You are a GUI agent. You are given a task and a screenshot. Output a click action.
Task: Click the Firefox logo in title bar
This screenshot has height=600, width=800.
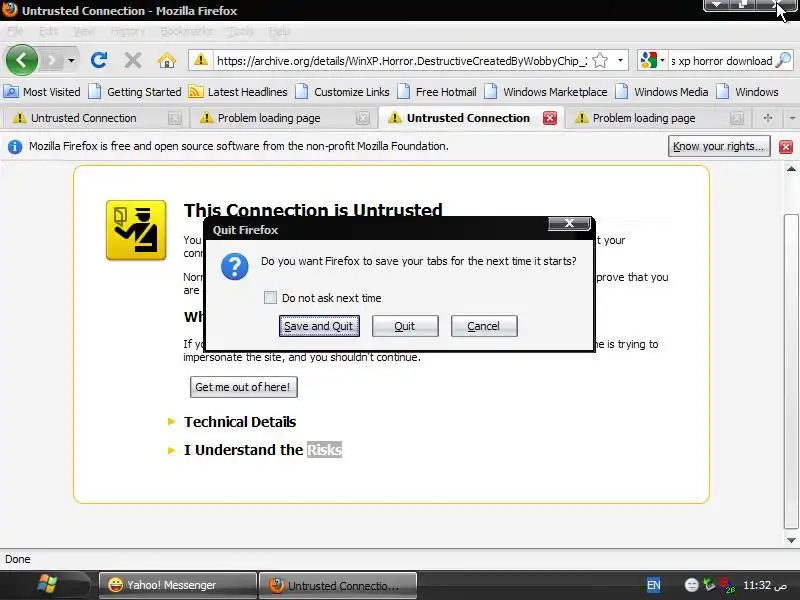click(x=9, y=10)
